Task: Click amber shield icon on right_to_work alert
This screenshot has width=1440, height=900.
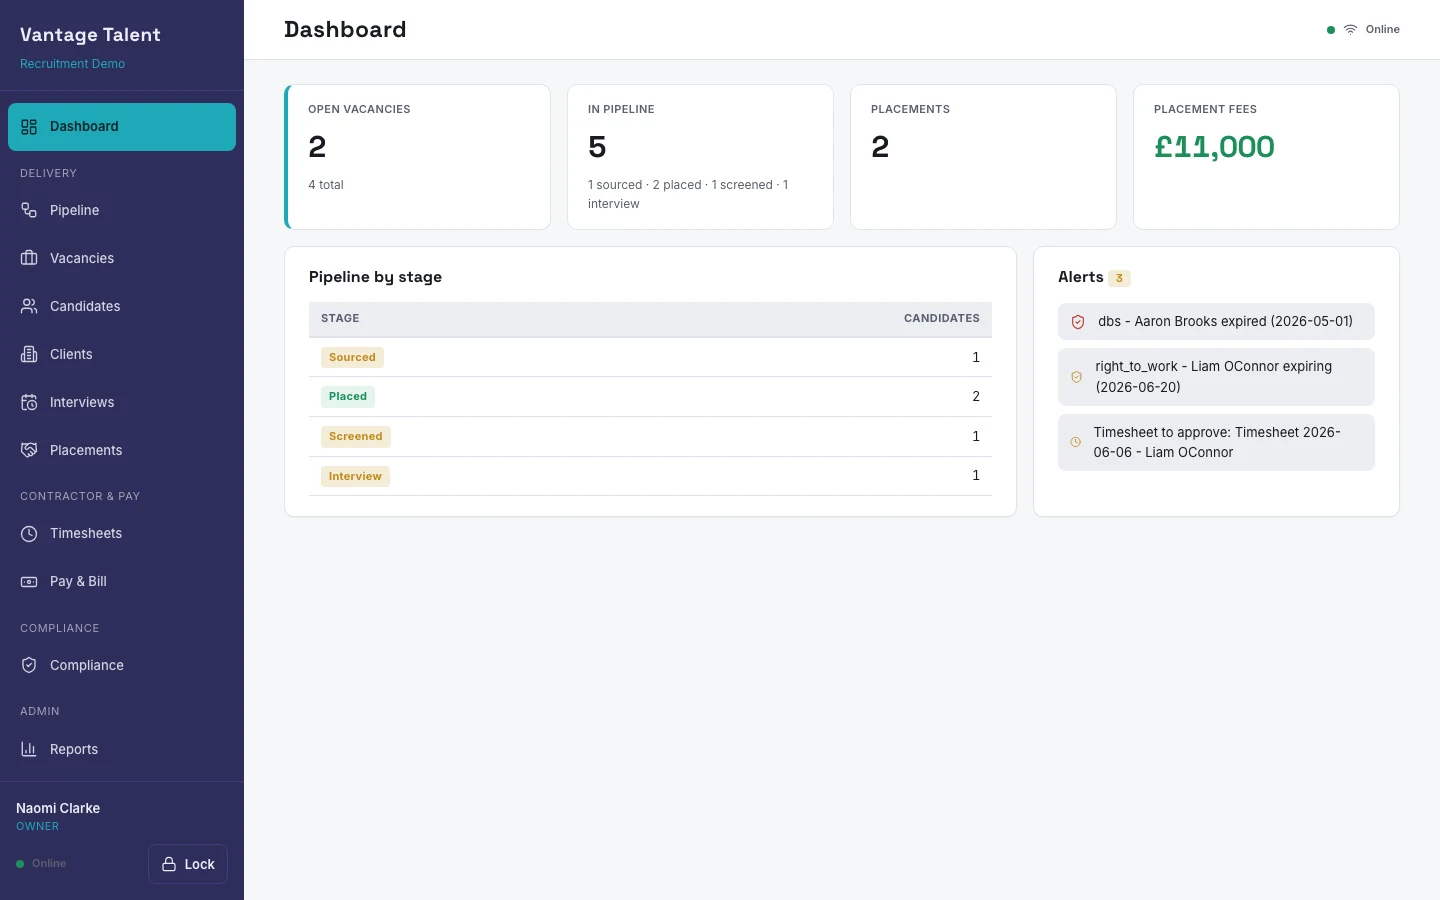Action: pyautogui.click(x=1076, y=377)
